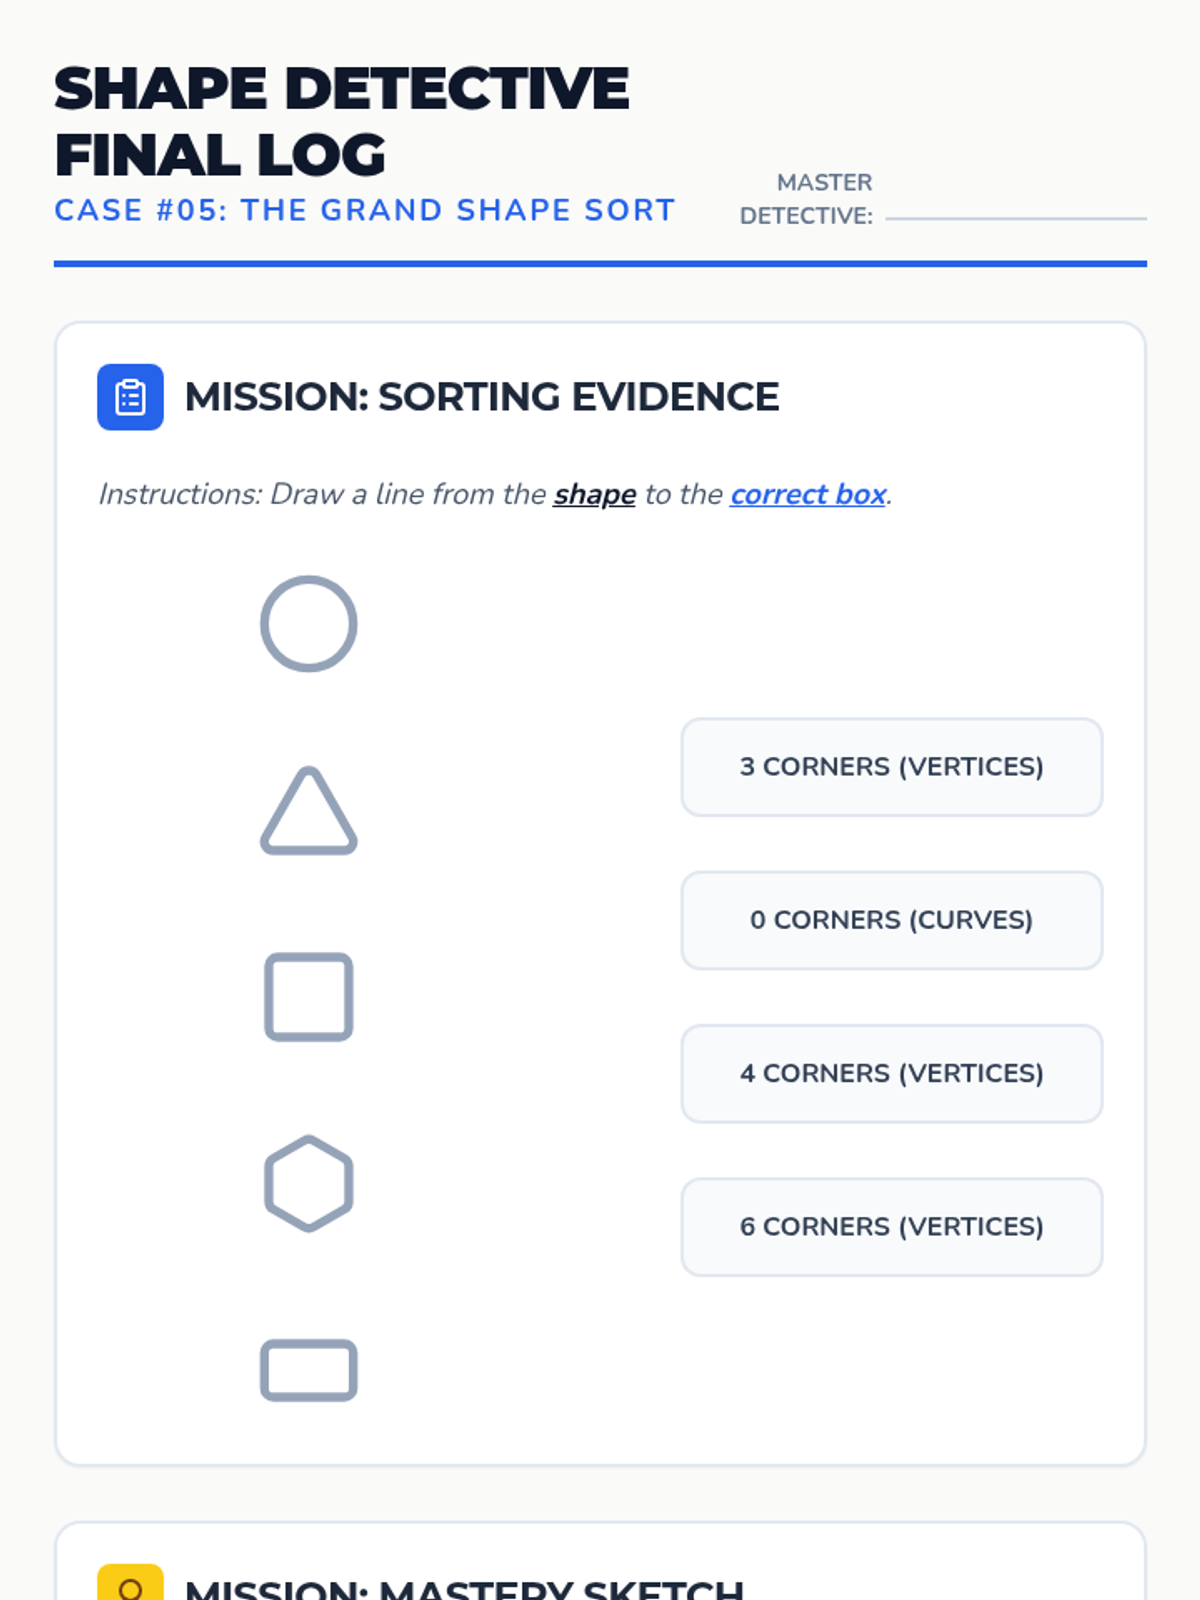Image resolution: width=1200 pixels, height=1600 pixels.
Task: Click the Case #05 subtitle text
Action: pos(365,210)
